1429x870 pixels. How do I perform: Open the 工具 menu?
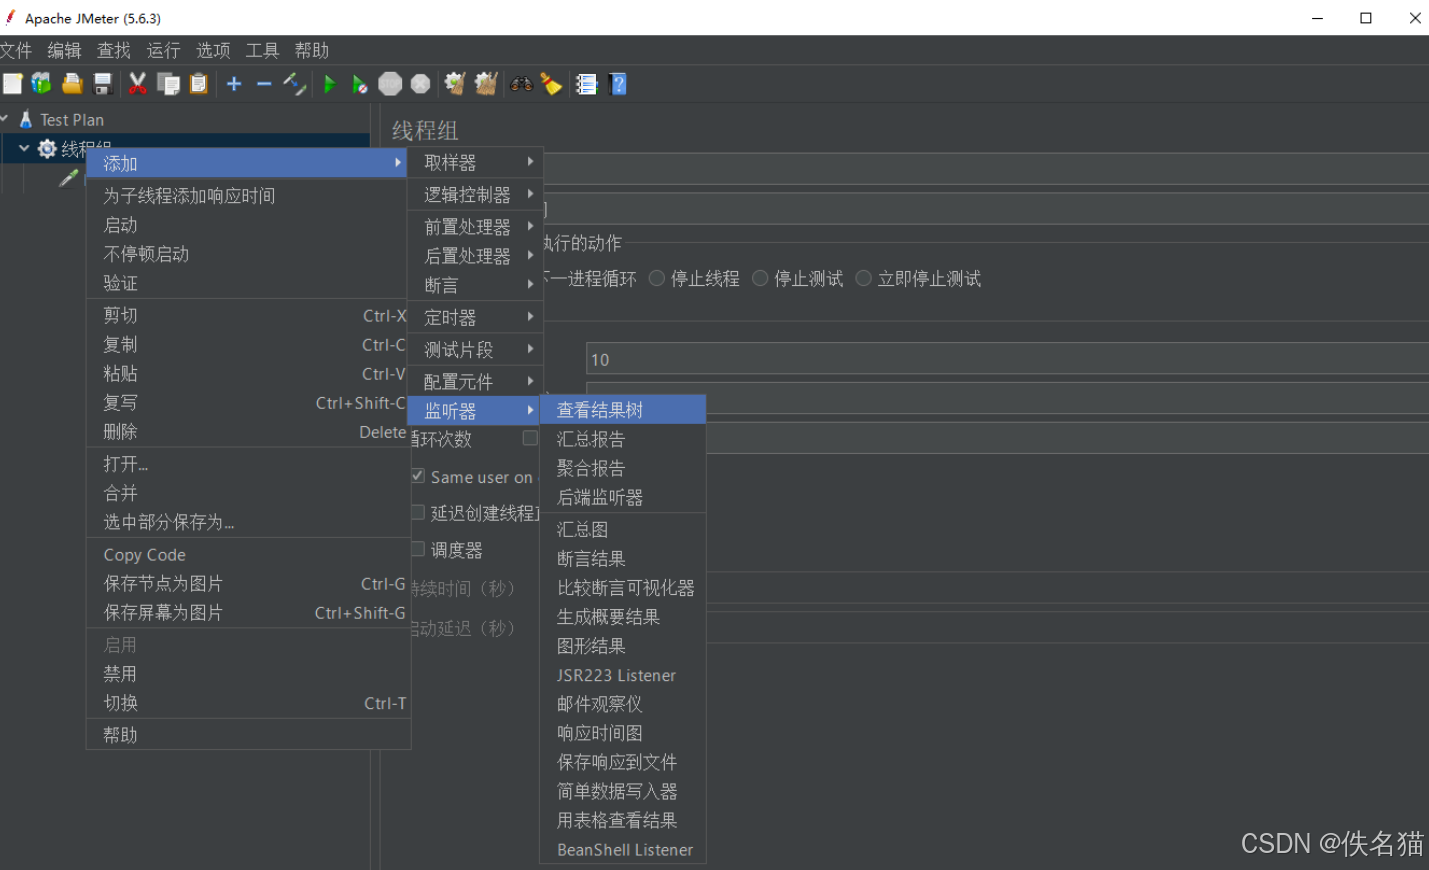point(263,50)
